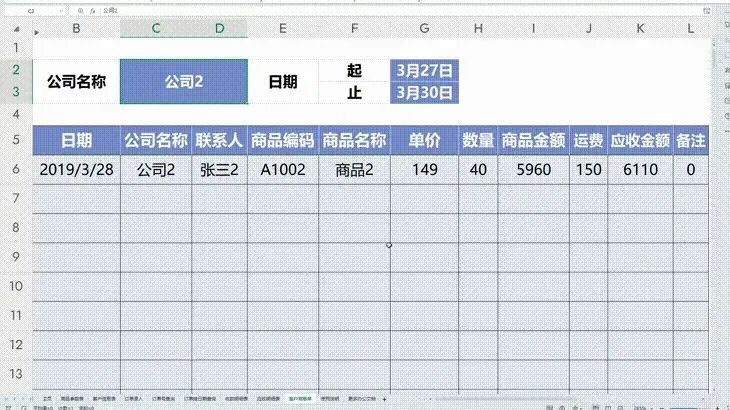Switch to the 主页 sheet tab
This screenshot has width=730, height=410.
(x=47, y=398)
